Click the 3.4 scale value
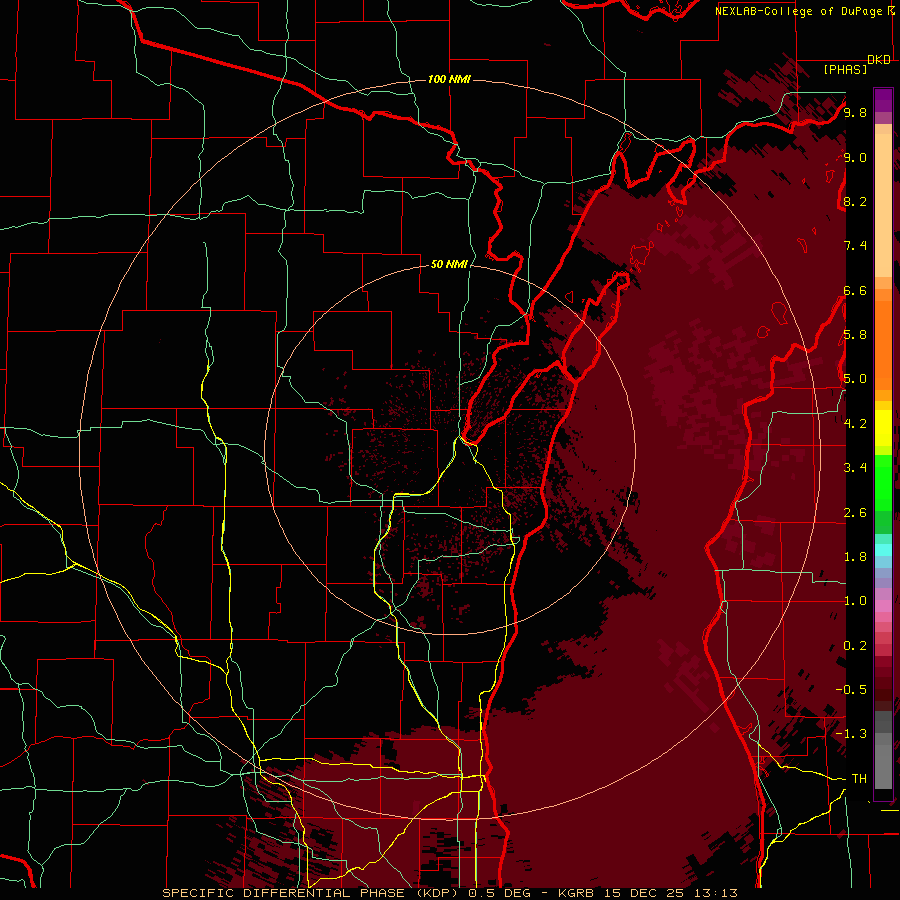This screenshot has width=900, height=900. point(855,468)
